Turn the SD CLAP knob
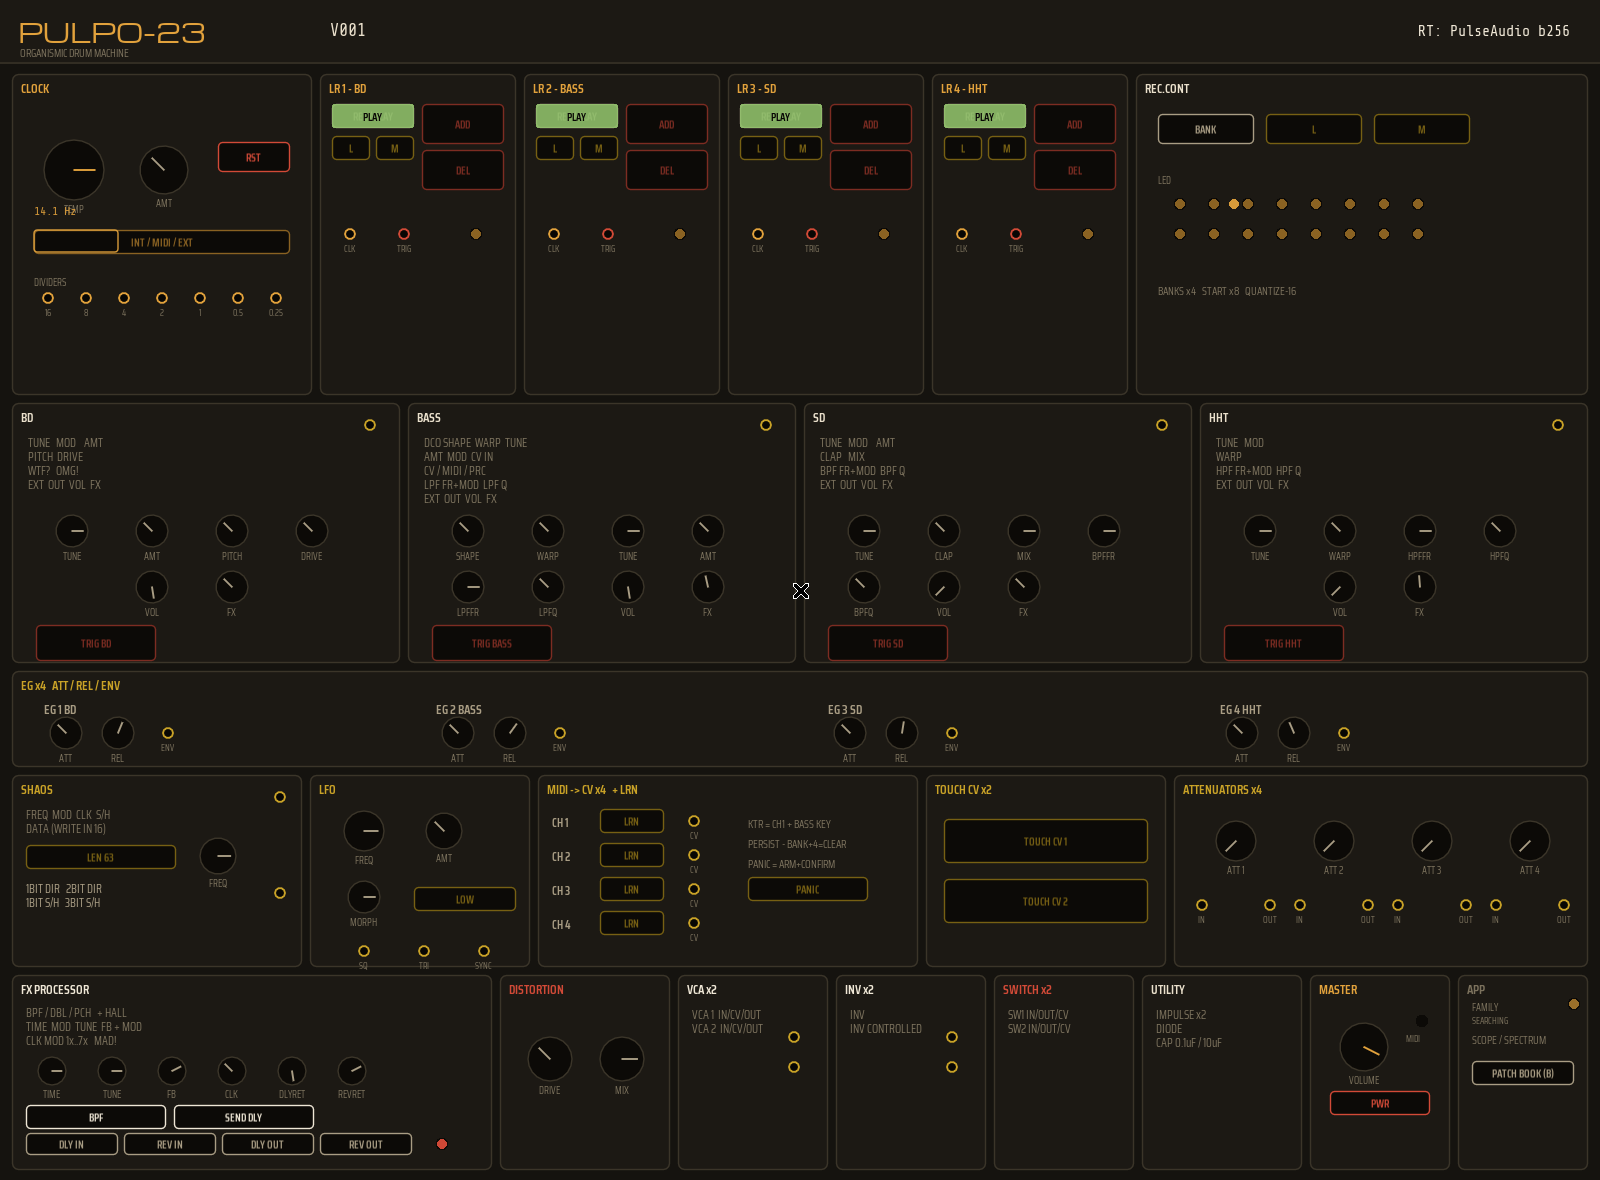The width and height of the screenshot is (1600, 1180). point(944,531)
